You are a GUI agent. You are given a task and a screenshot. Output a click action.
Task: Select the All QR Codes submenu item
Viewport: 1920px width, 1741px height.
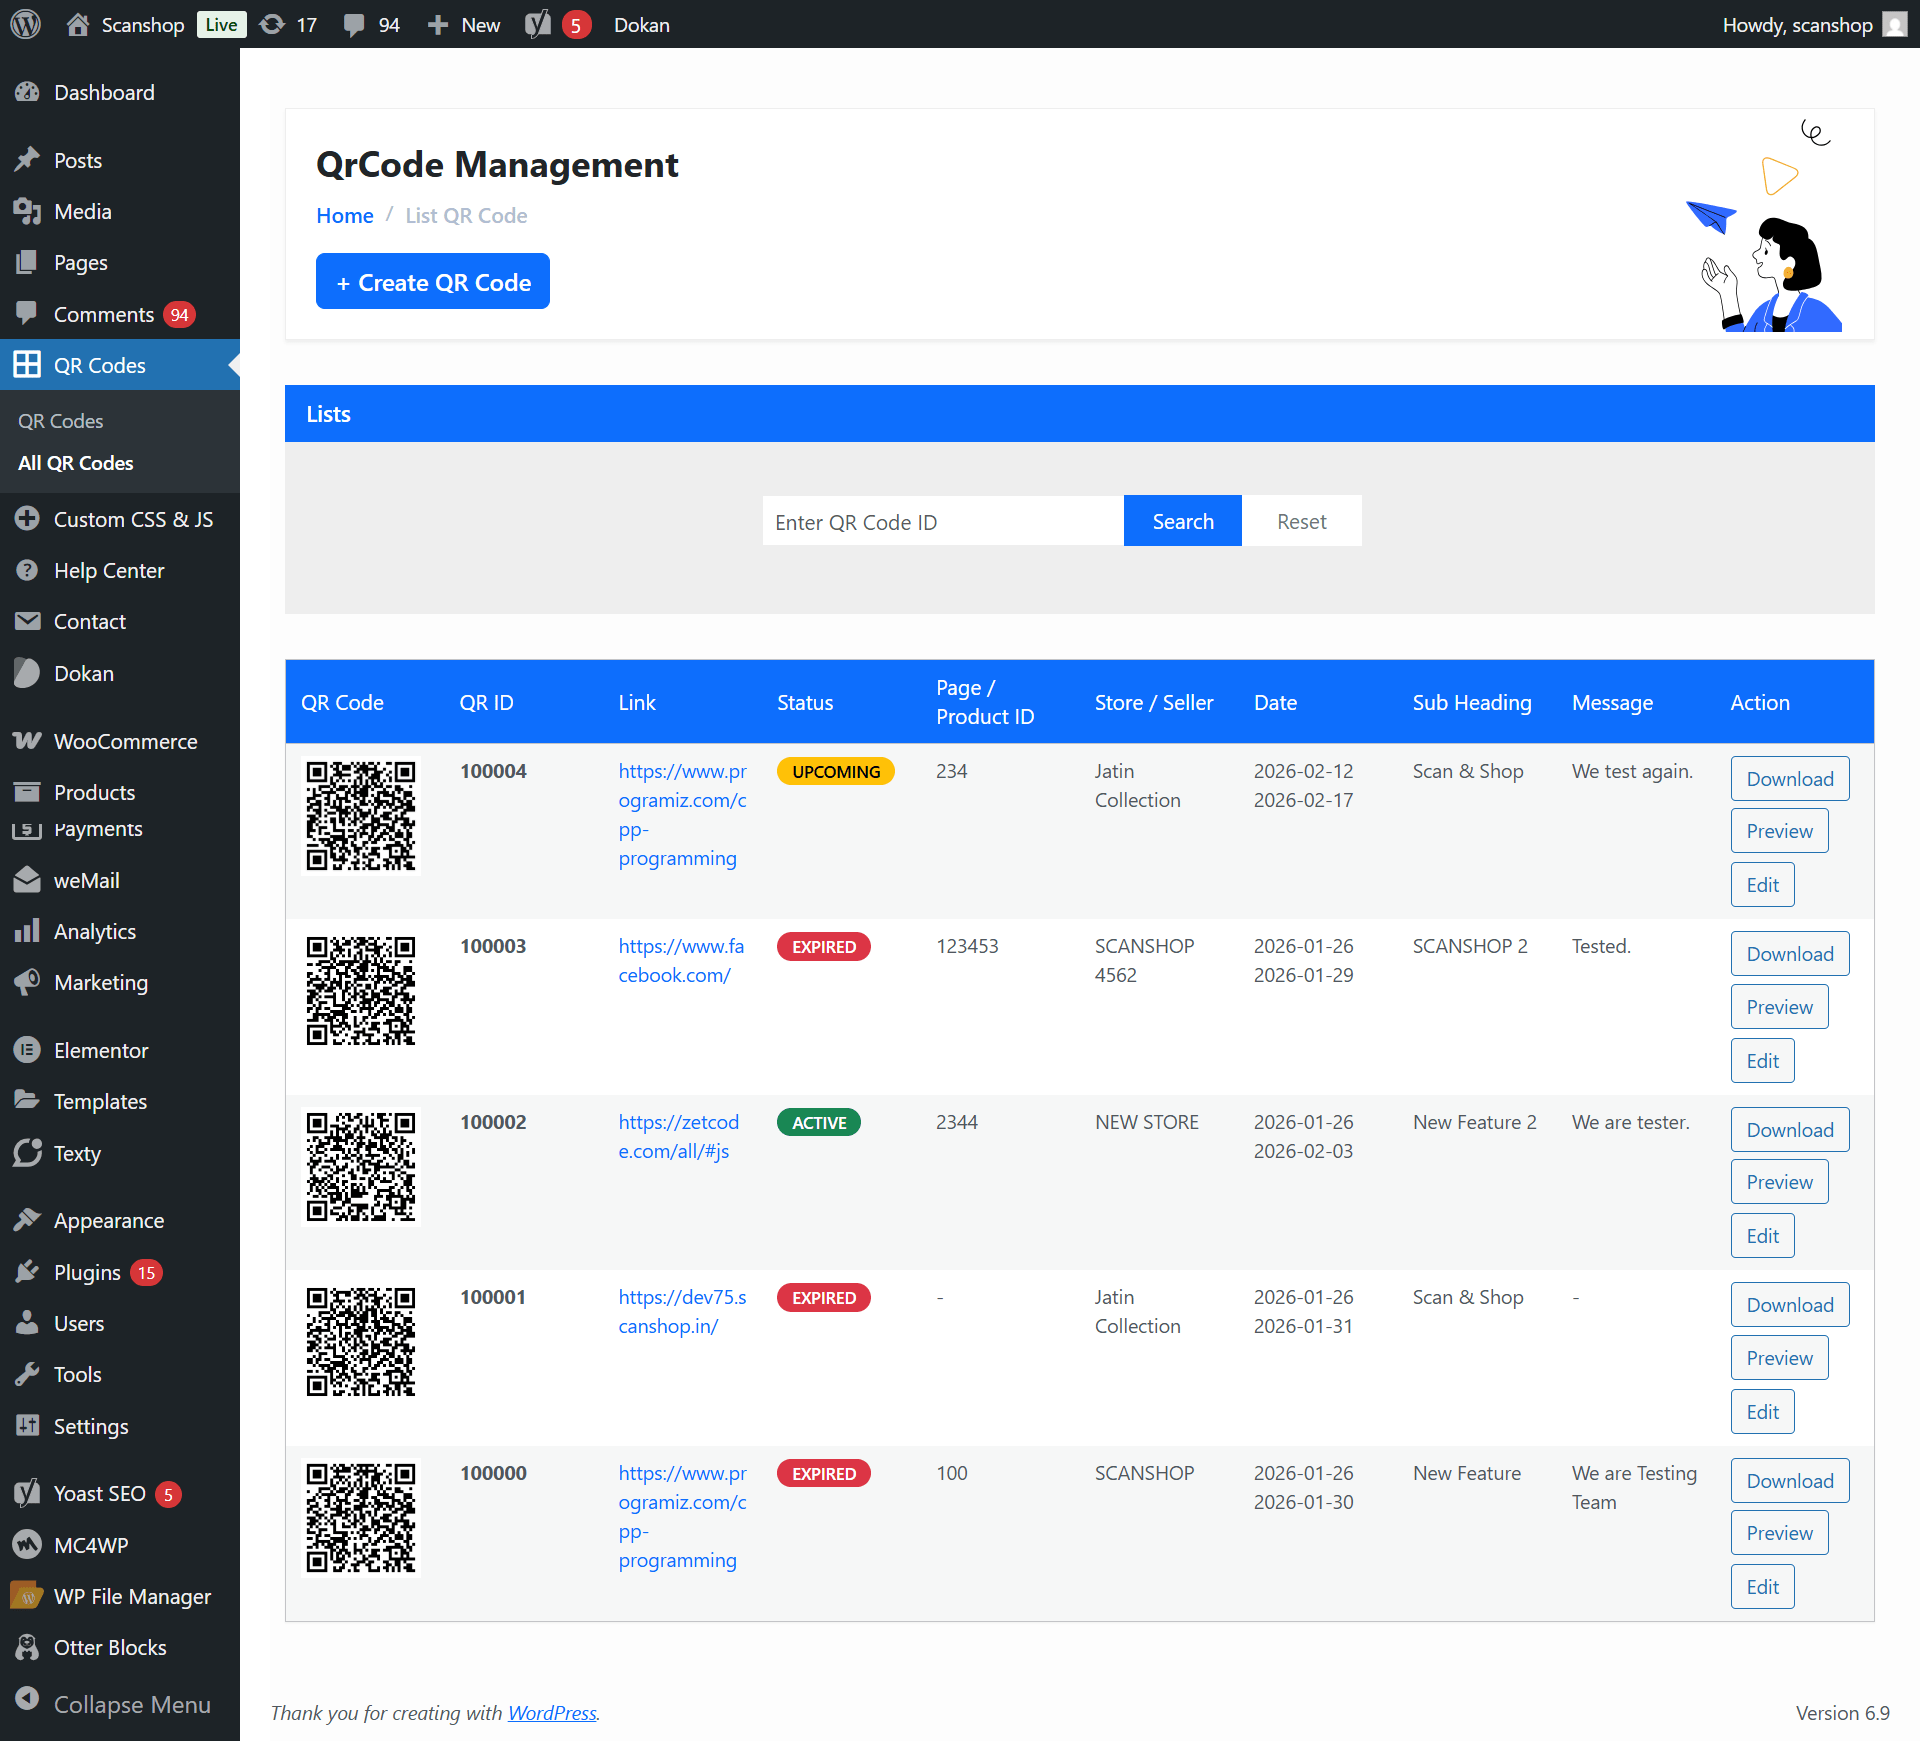(76, 463)
